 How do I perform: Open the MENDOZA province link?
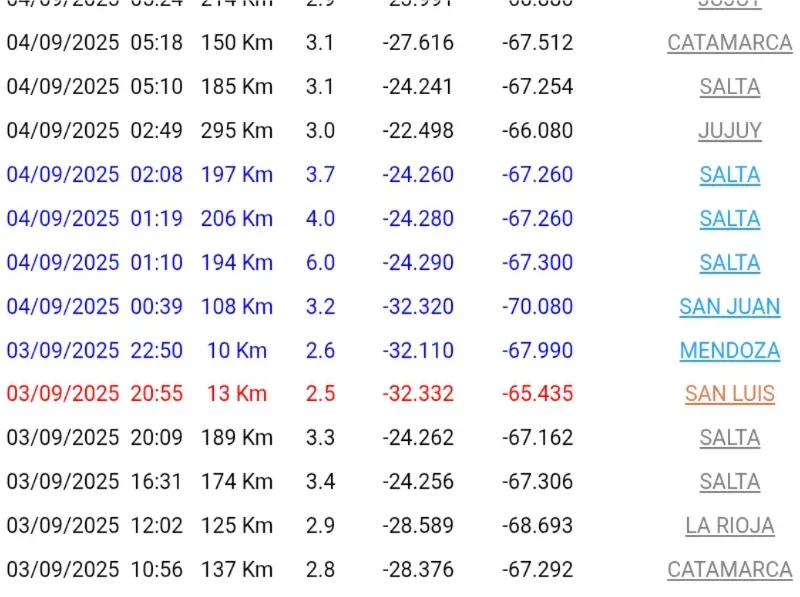coord(729,351)
